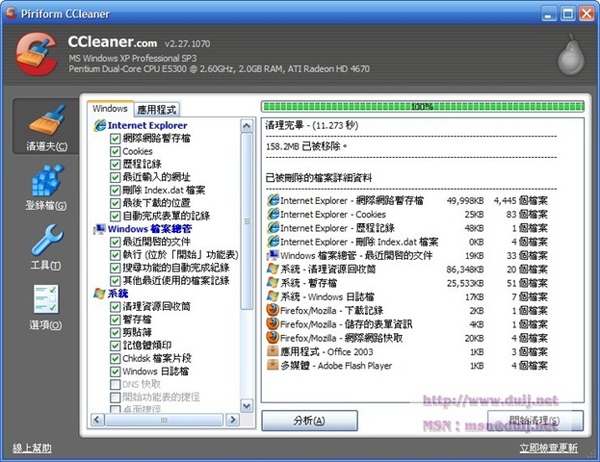
Task: Toggle 其他最近使用的檔案記錄 checkbox
Action: pos(115,281)
